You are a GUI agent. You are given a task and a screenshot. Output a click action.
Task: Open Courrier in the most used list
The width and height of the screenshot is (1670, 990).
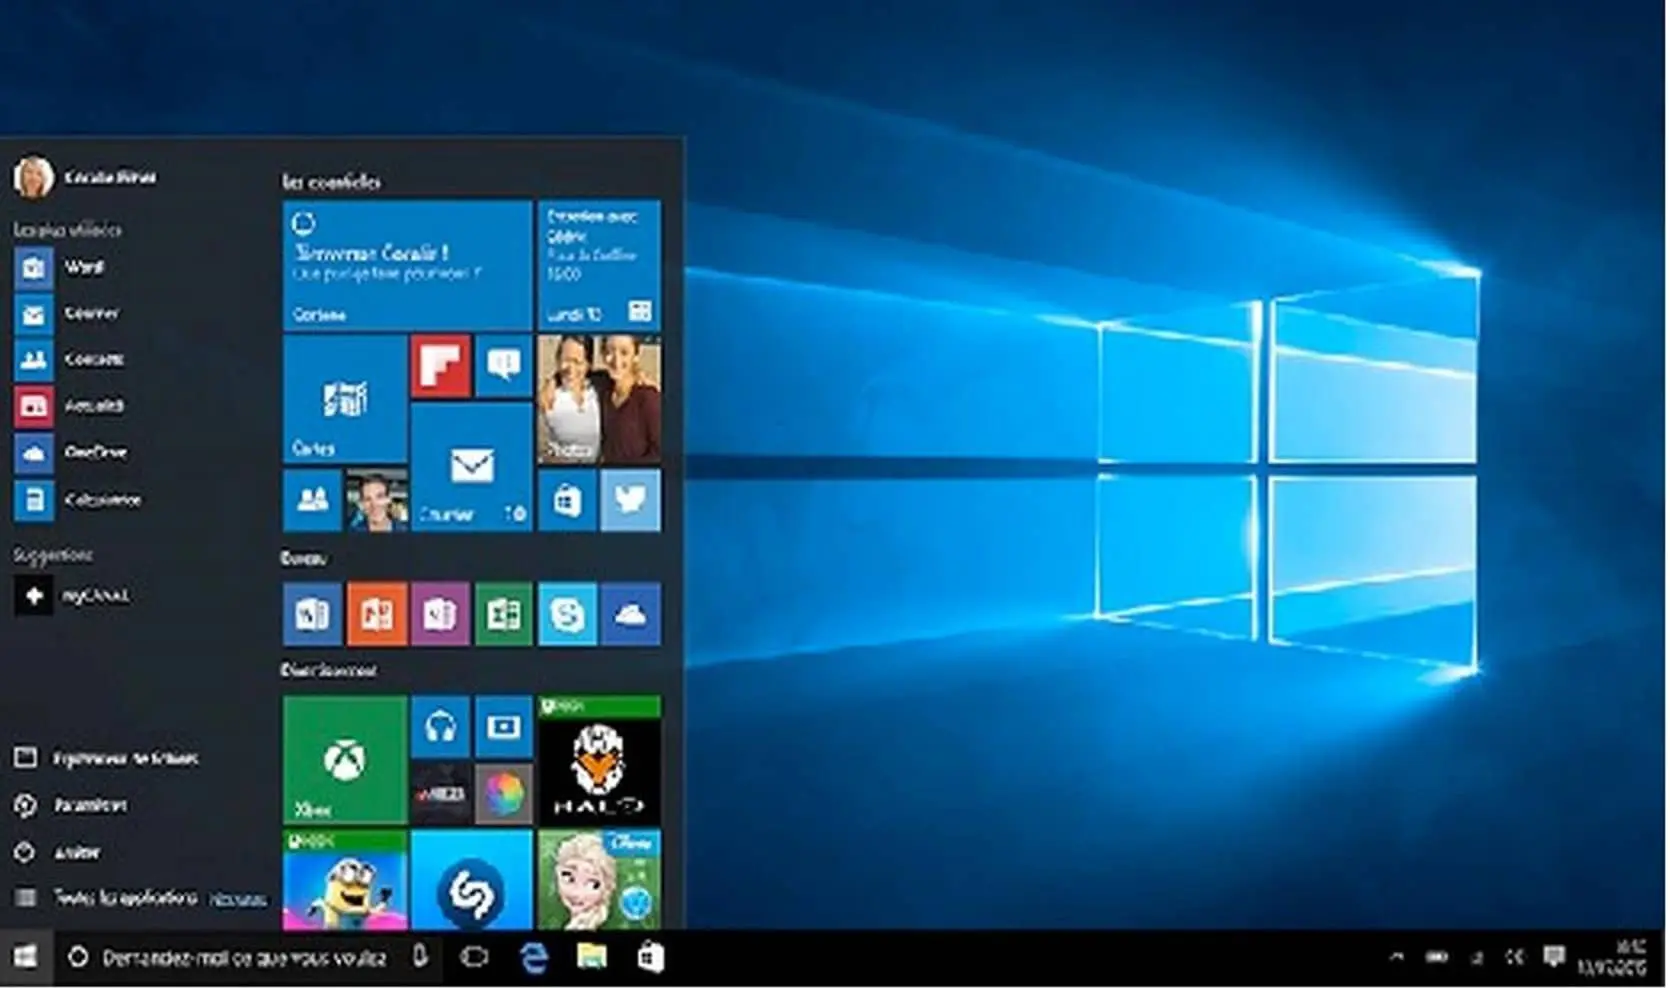point(67,314)
